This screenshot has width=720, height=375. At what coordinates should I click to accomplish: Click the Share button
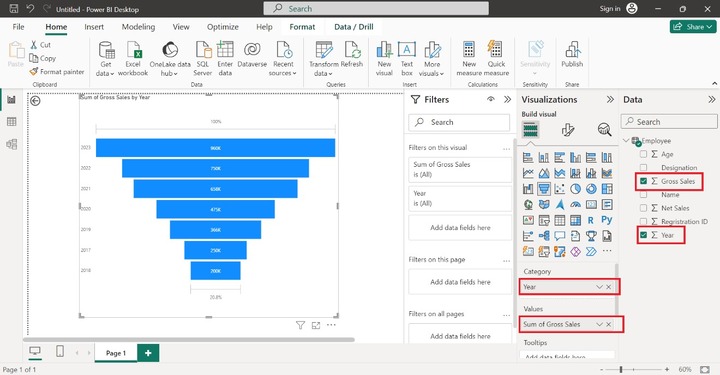(x=693, y=27)
